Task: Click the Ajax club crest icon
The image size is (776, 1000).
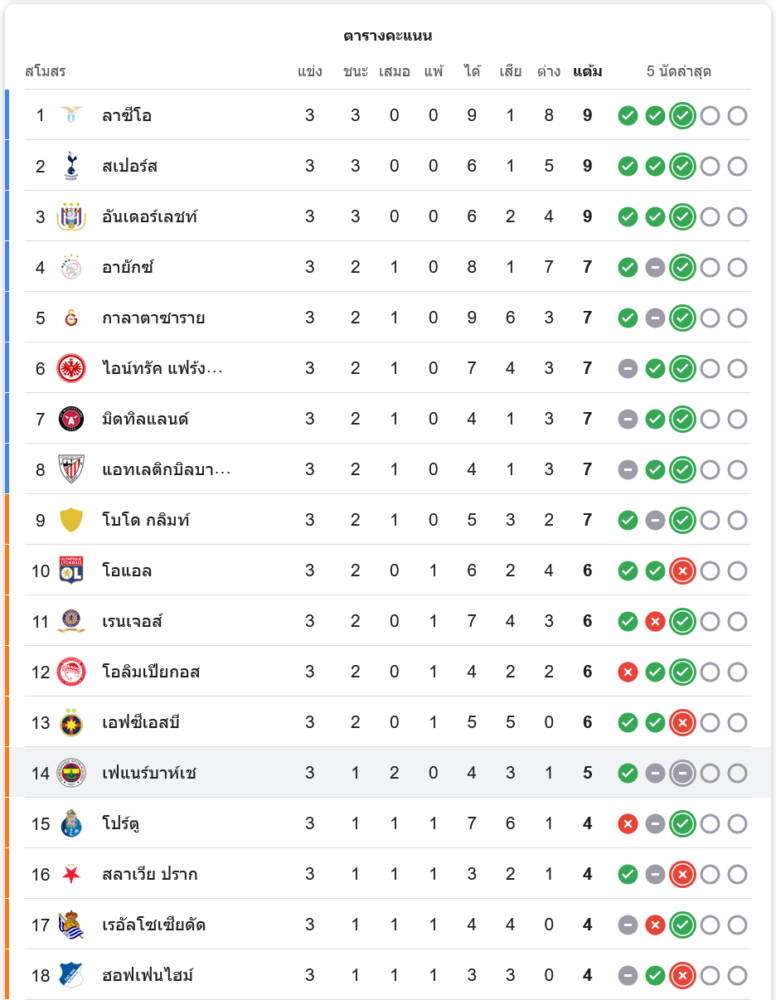Action: (x=71, y=267)
